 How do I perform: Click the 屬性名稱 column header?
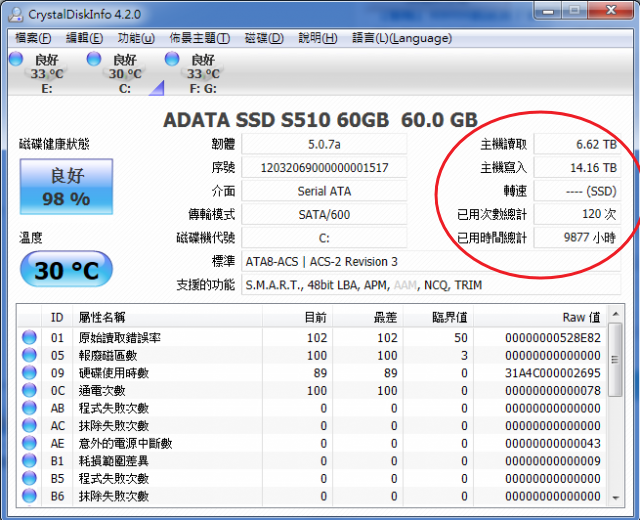coord(167,317)
